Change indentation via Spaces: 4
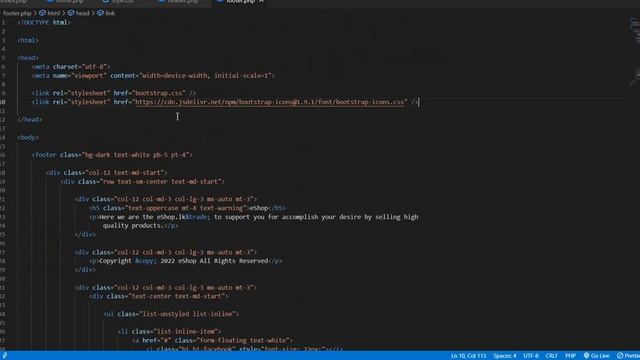Image resolution: width=640 pixels, height=360 pixels. (504, 356)
